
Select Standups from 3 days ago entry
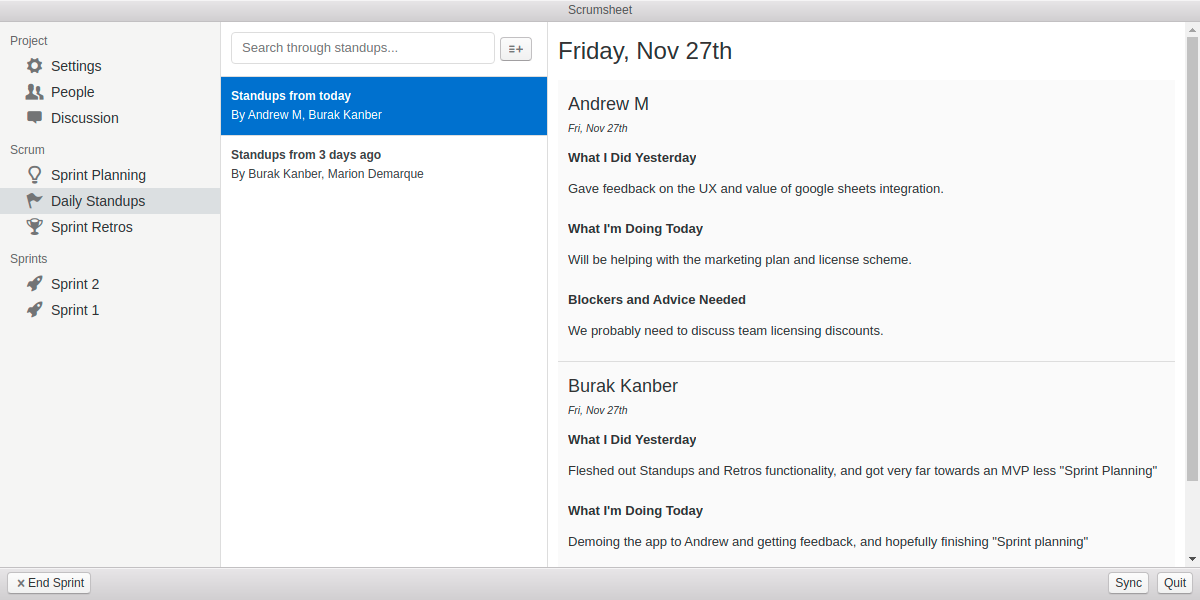tap(384, 164)
